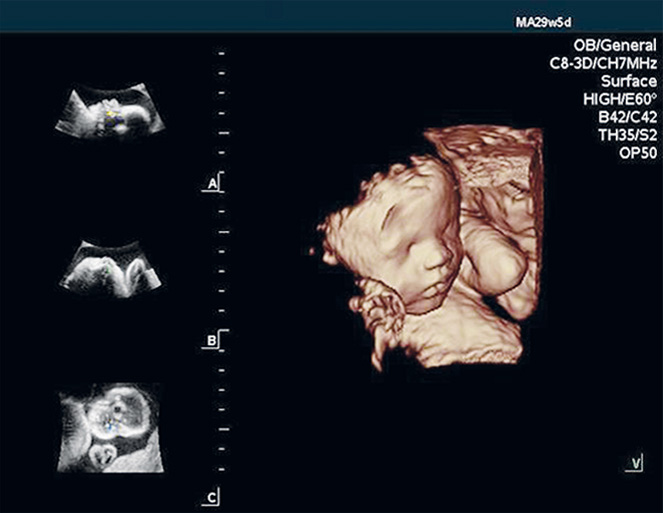
Task: Select the Surface render mode text
Action: click(627, 82)
